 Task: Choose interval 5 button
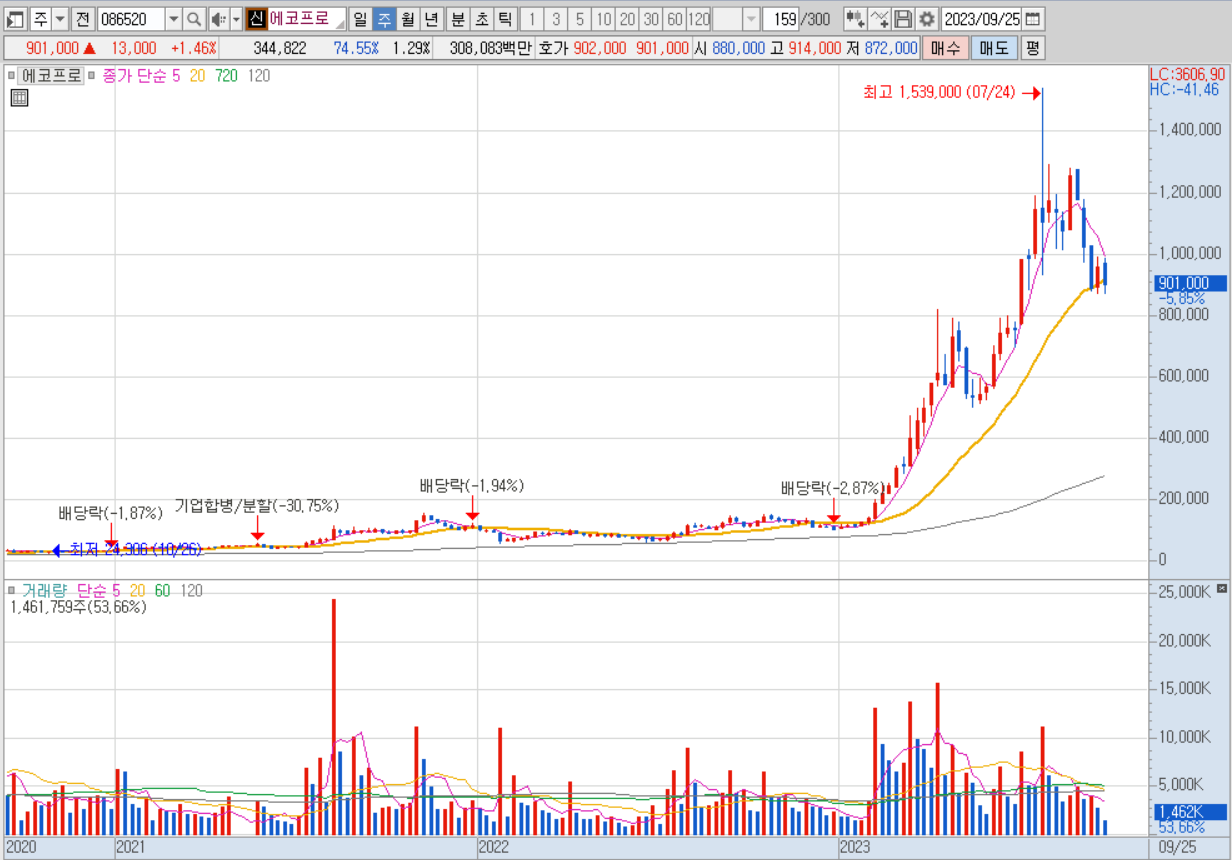[580, 19]
